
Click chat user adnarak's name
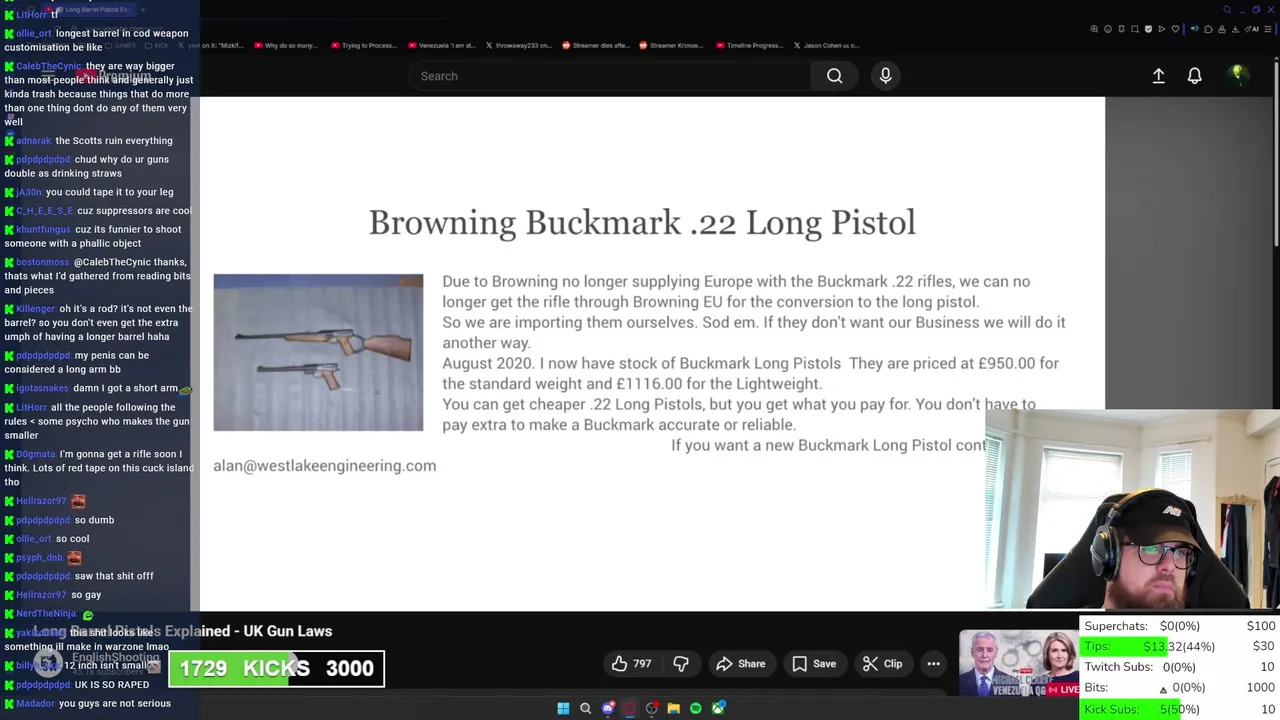click(34, 141)
